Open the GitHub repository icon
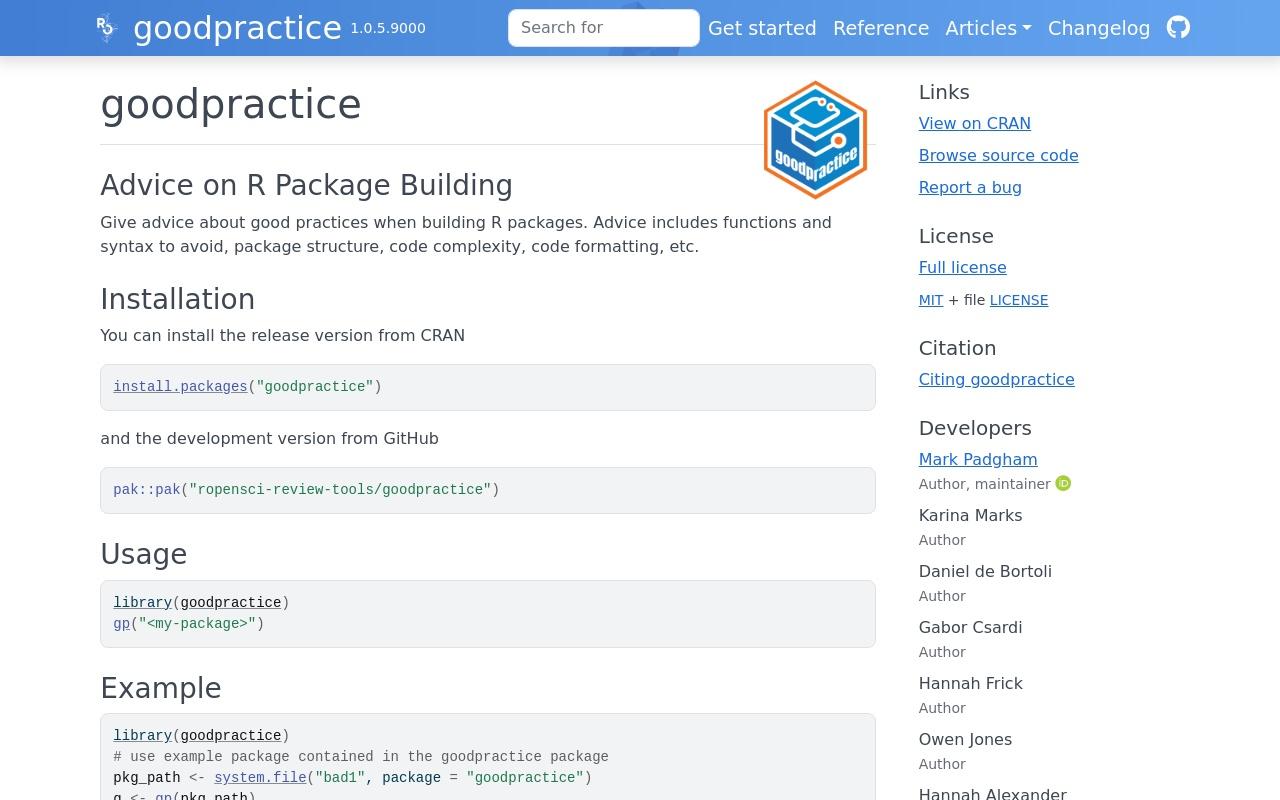 1178,27
